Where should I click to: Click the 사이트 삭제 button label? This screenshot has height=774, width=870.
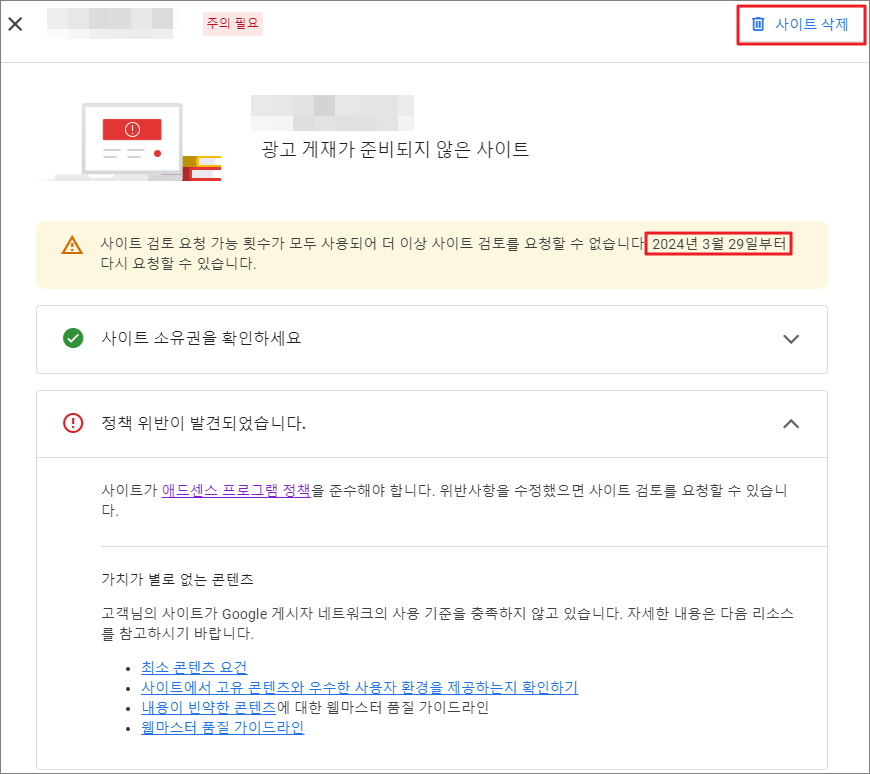[811, 24]
